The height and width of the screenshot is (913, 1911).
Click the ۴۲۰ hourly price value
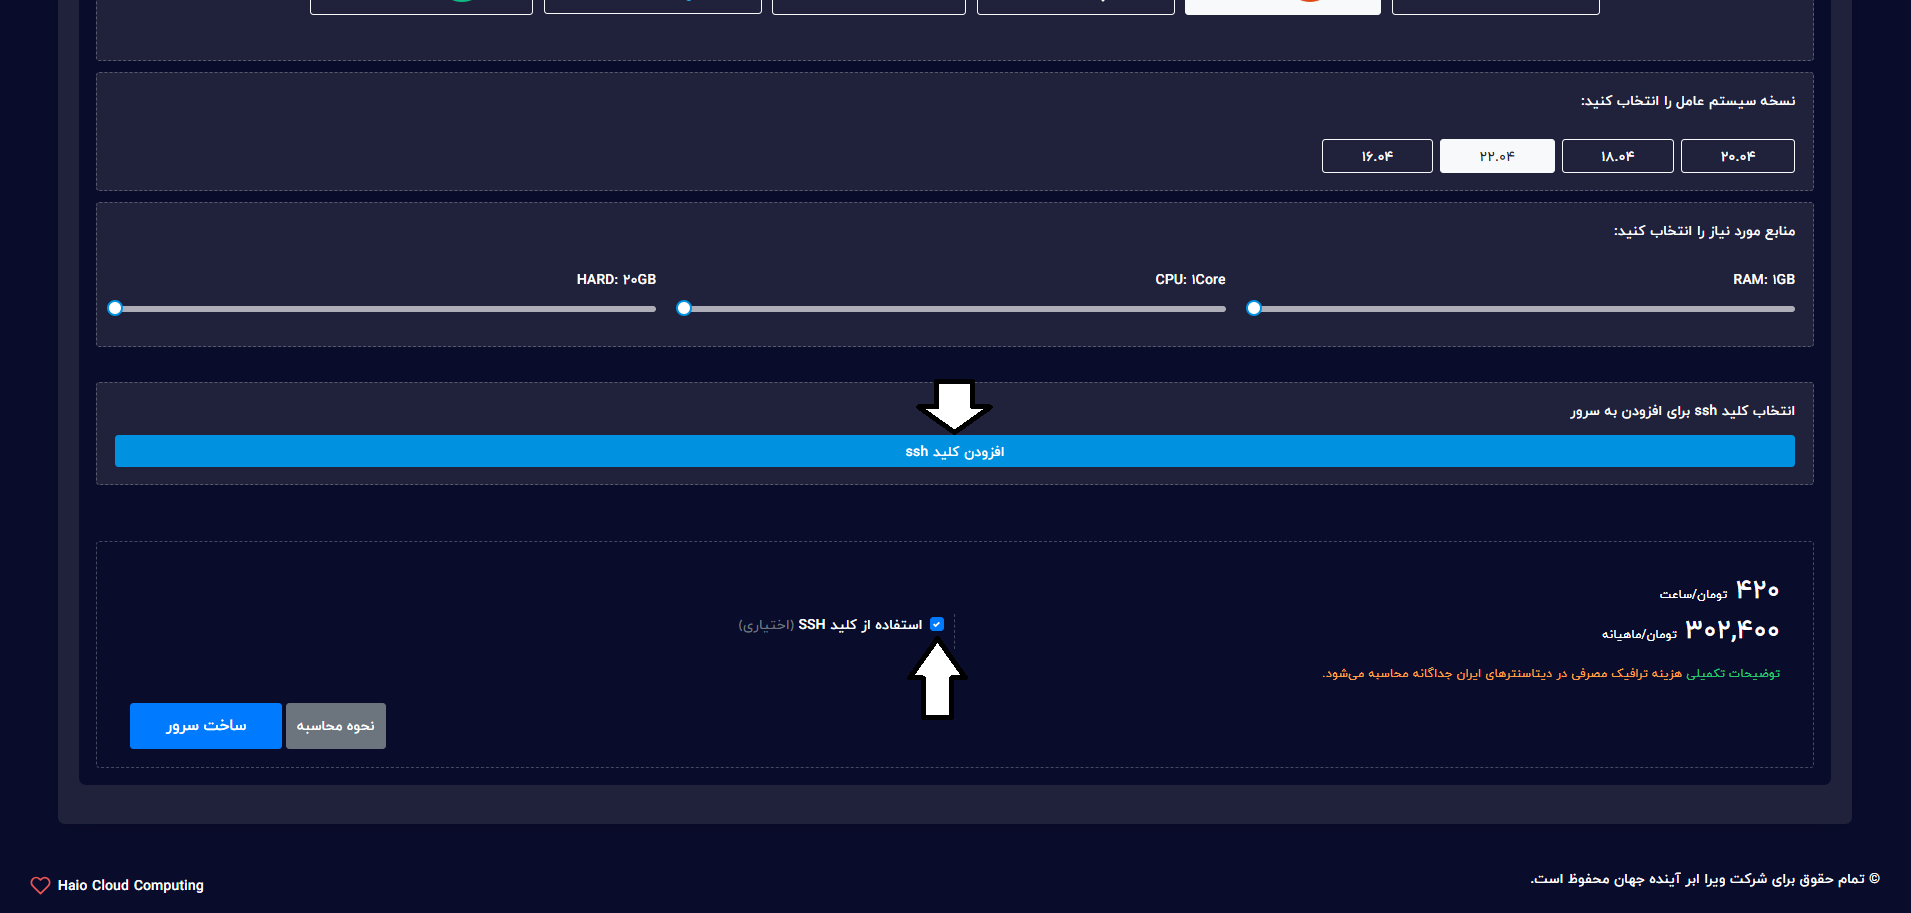click(x=1757, y=590)
